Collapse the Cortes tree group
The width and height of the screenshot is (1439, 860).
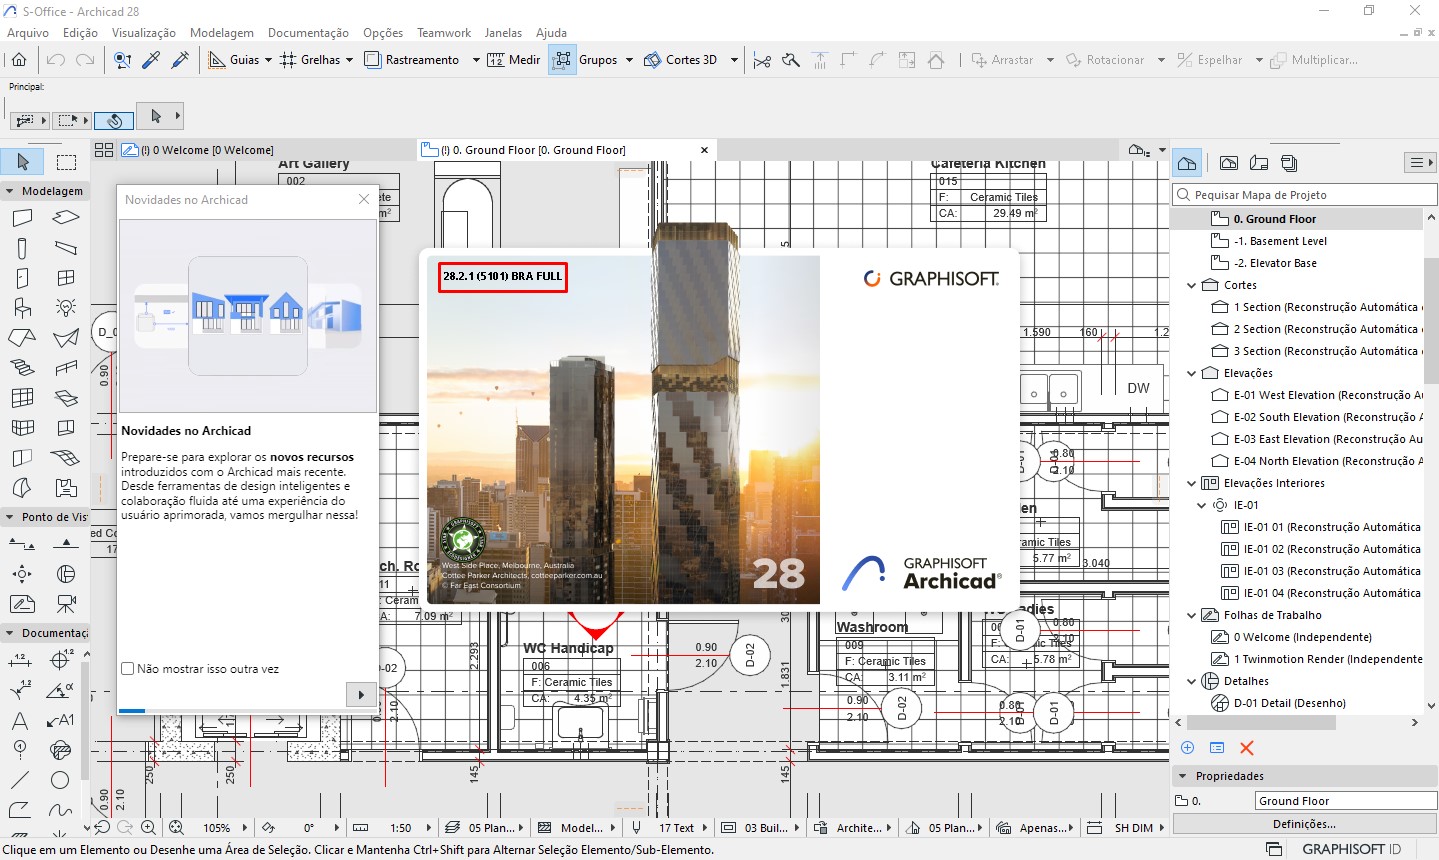tap(1191, 285)
